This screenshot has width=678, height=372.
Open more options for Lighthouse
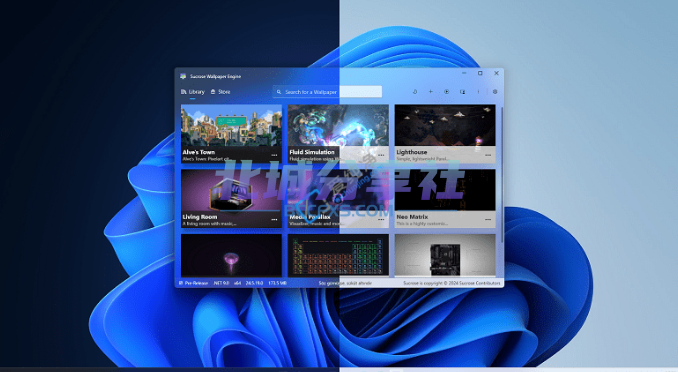tap(488, 155)
